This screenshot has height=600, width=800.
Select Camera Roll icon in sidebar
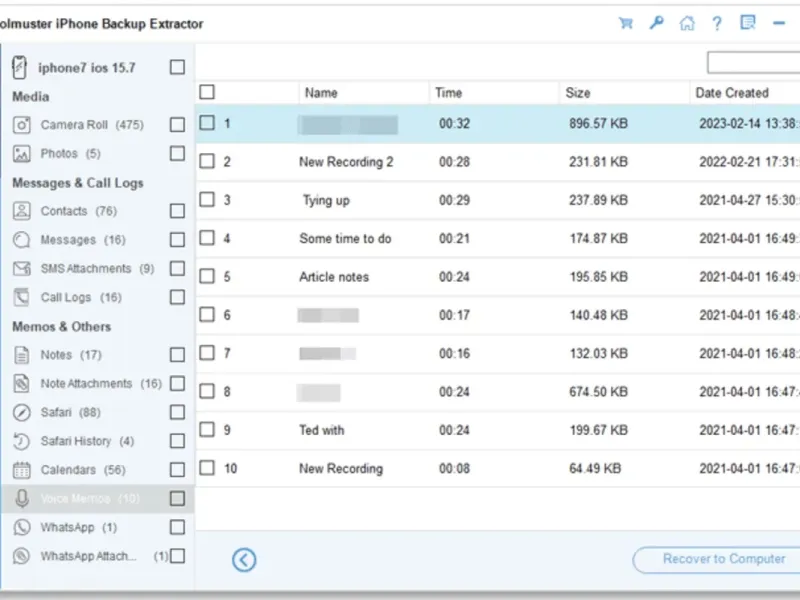click(x=21, y=124)
